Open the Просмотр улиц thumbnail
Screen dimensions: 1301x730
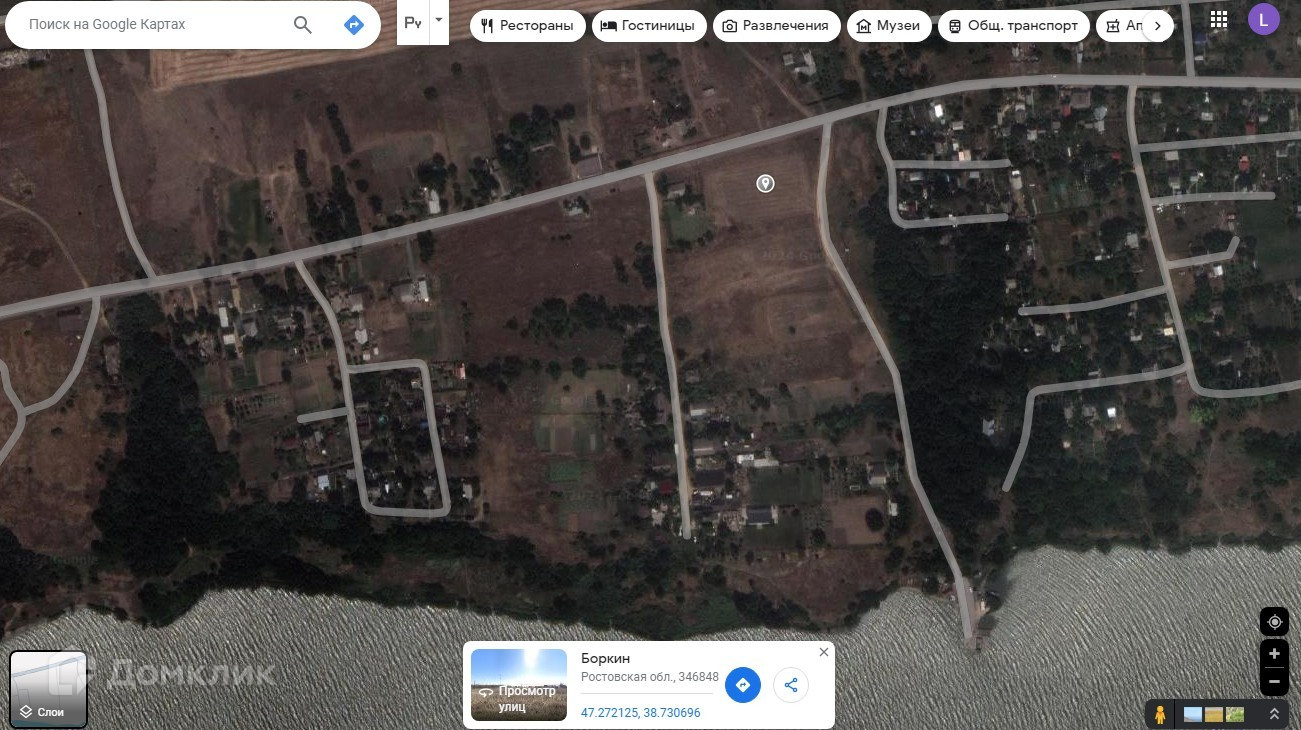pyautogui.click(x=518, y=685)
